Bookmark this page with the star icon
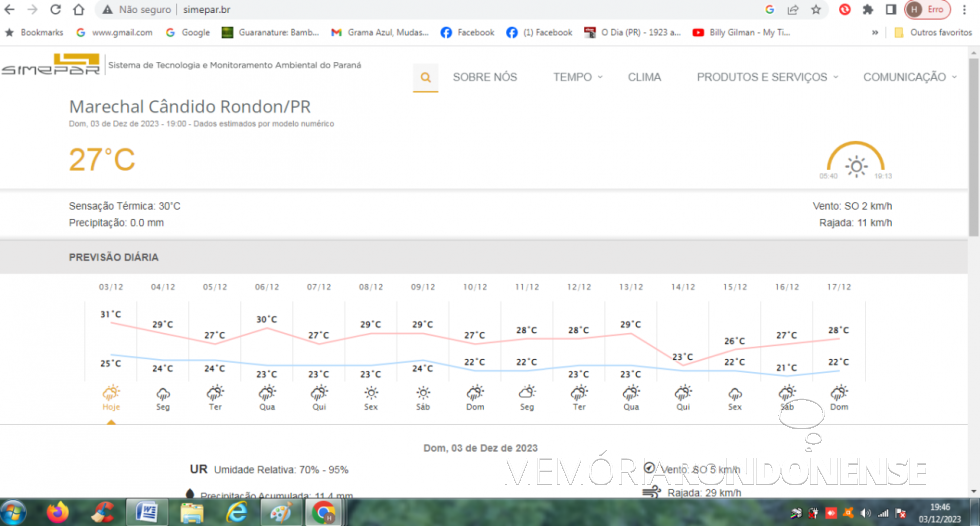 pos(817,9)
